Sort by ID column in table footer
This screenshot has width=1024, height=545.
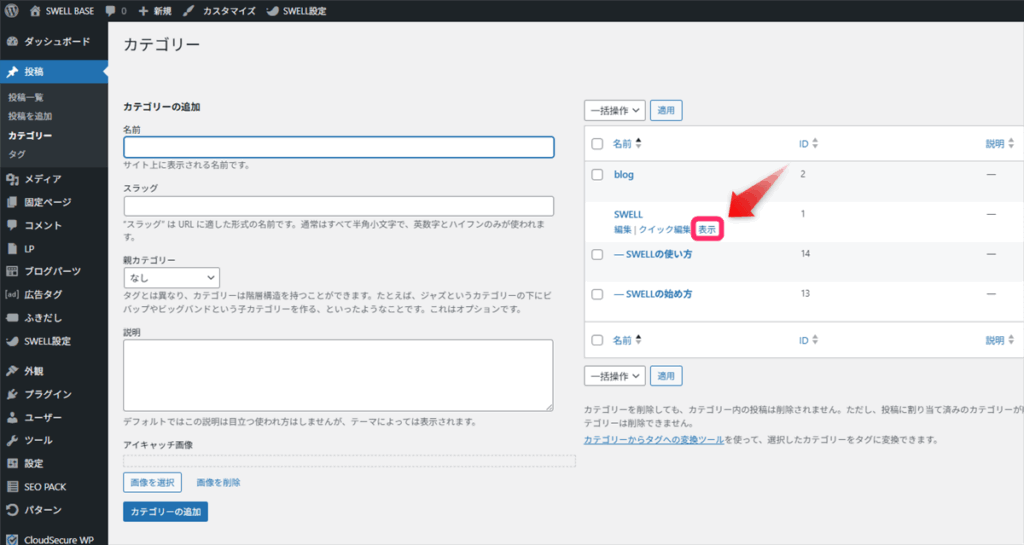pos(808,340)
